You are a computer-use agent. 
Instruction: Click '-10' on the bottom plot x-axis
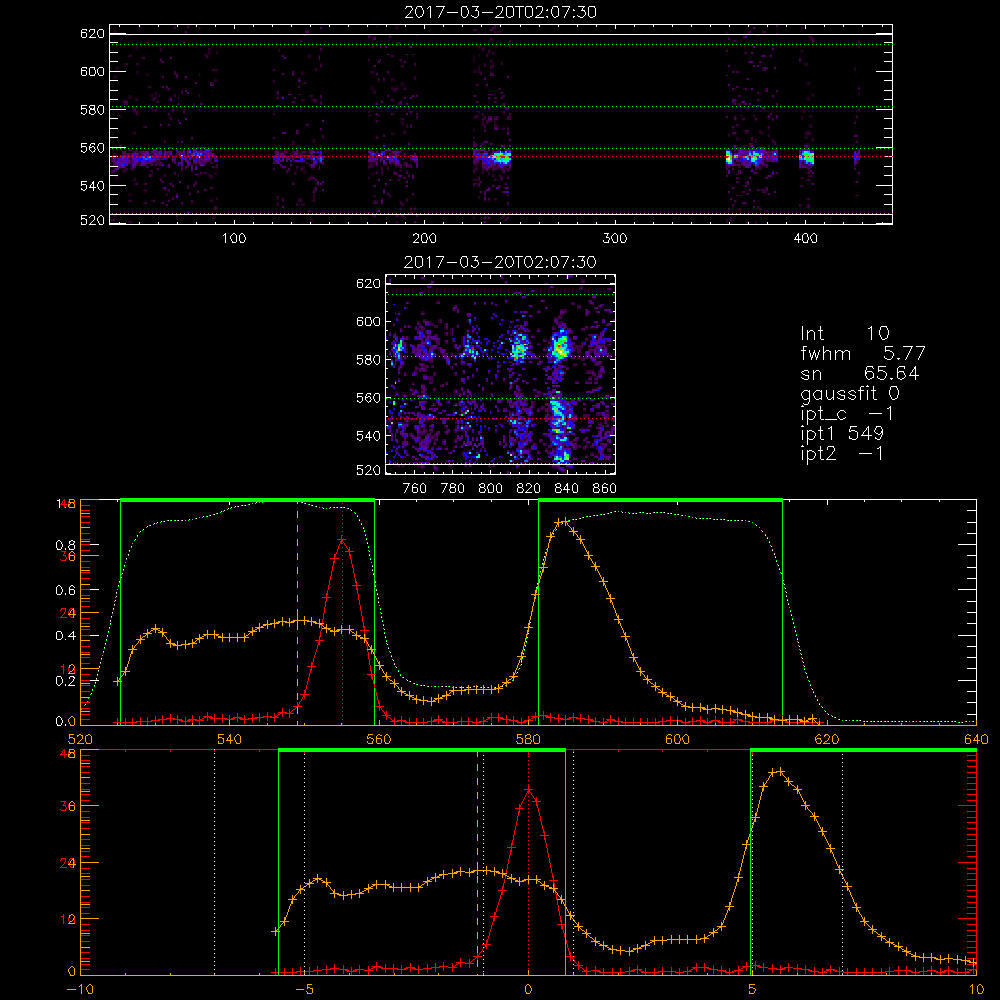click(80, 989)
